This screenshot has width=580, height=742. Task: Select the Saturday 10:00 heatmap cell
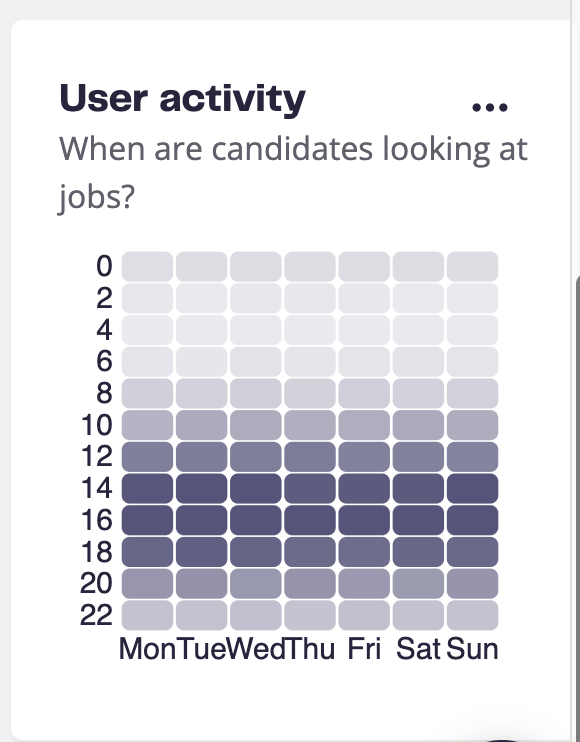click(x=418, y=425)
